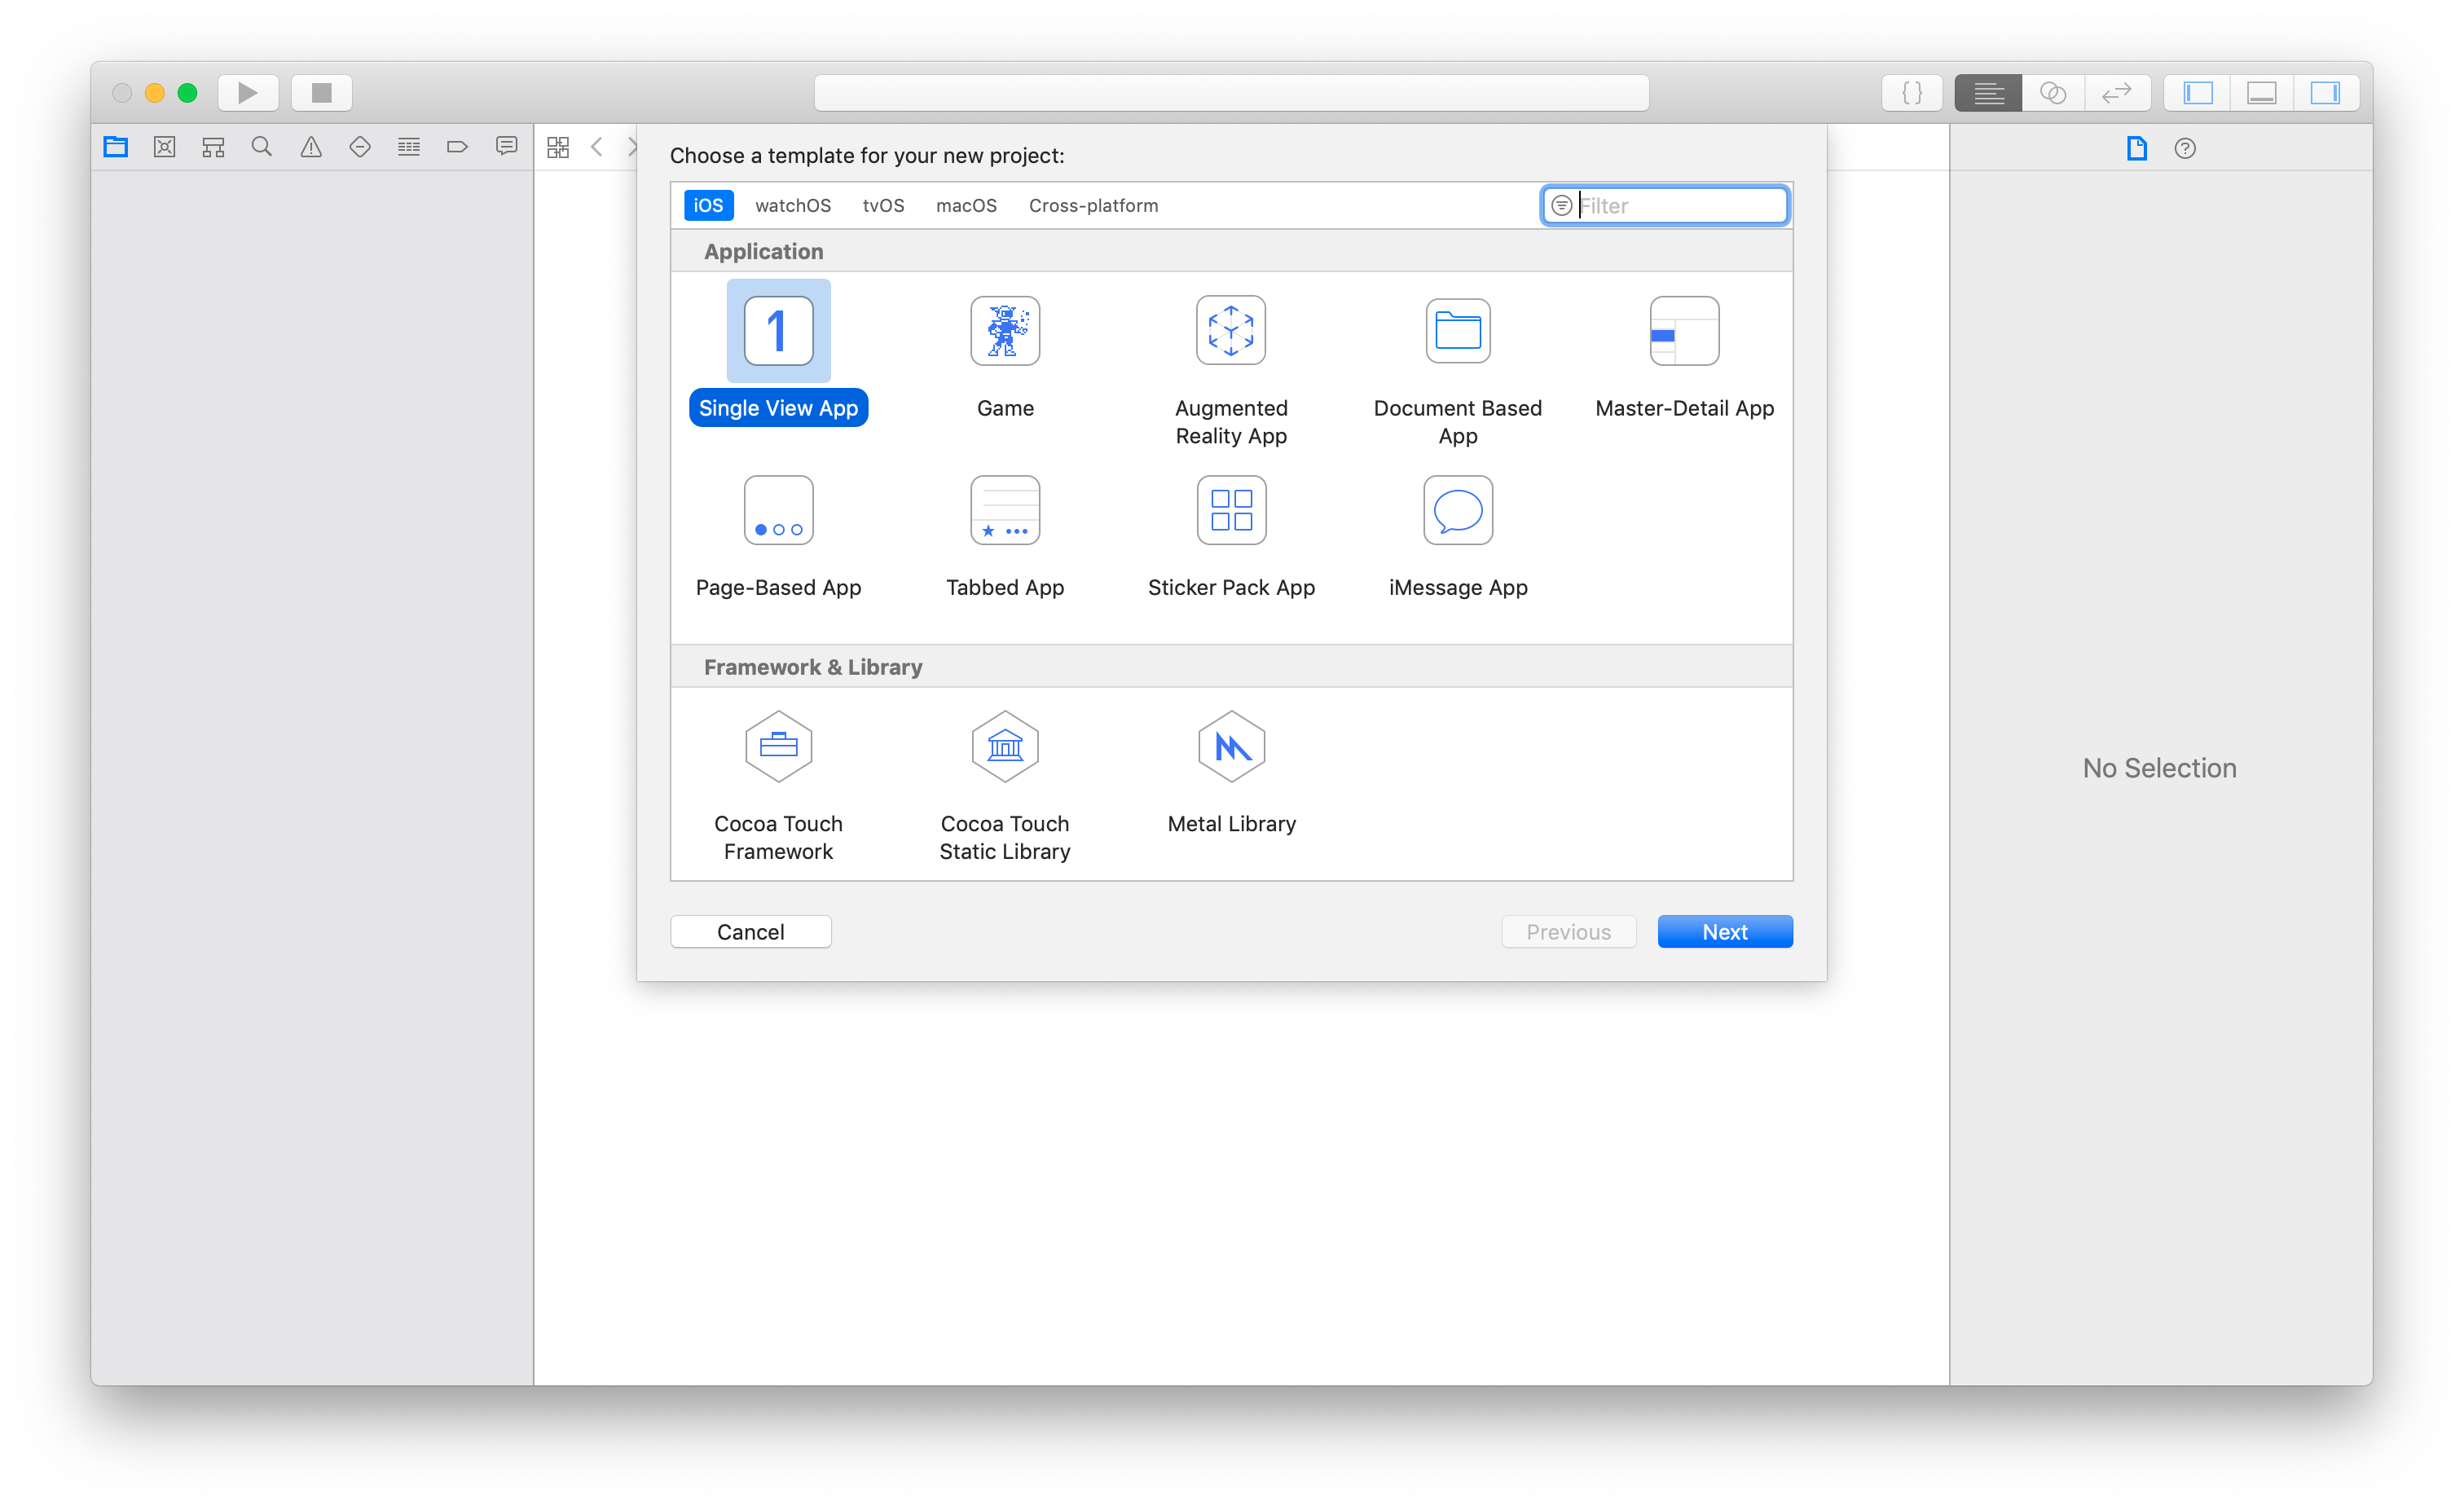
Task: Open the Report navigator speech-bubble icon
Action: pyautogui.click(x=506, y=147)
